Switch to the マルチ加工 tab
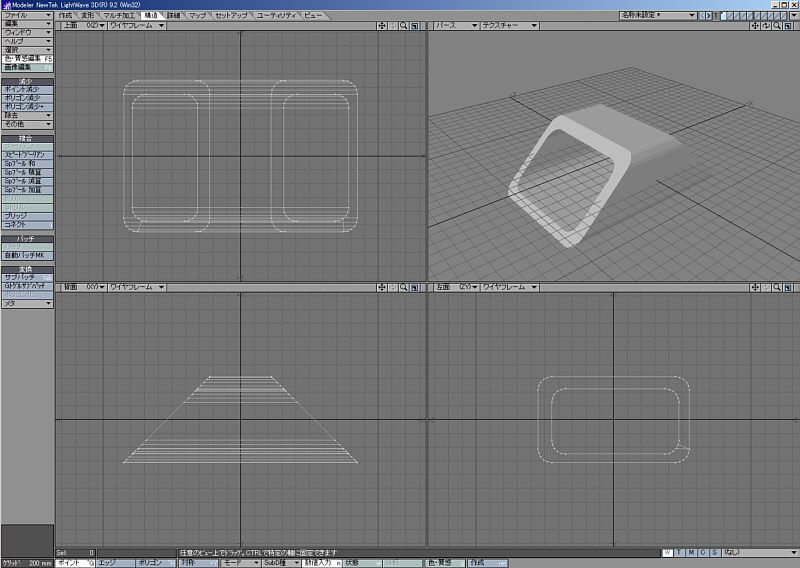The width and height of the screenshot is (800, 568). tap(119, 16)
